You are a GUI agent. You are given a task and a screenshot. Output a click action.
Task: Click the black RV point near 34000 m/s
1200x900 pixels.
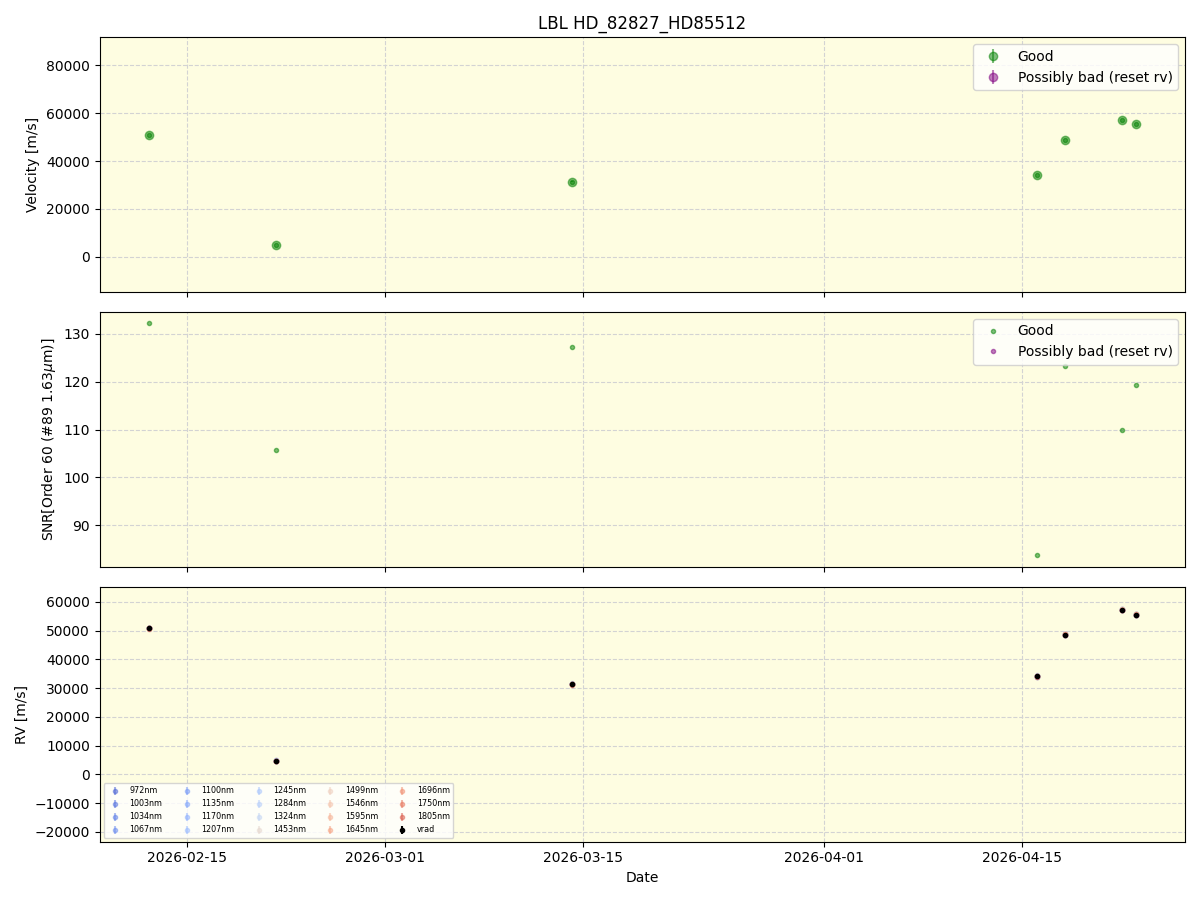coord(1037,676)
